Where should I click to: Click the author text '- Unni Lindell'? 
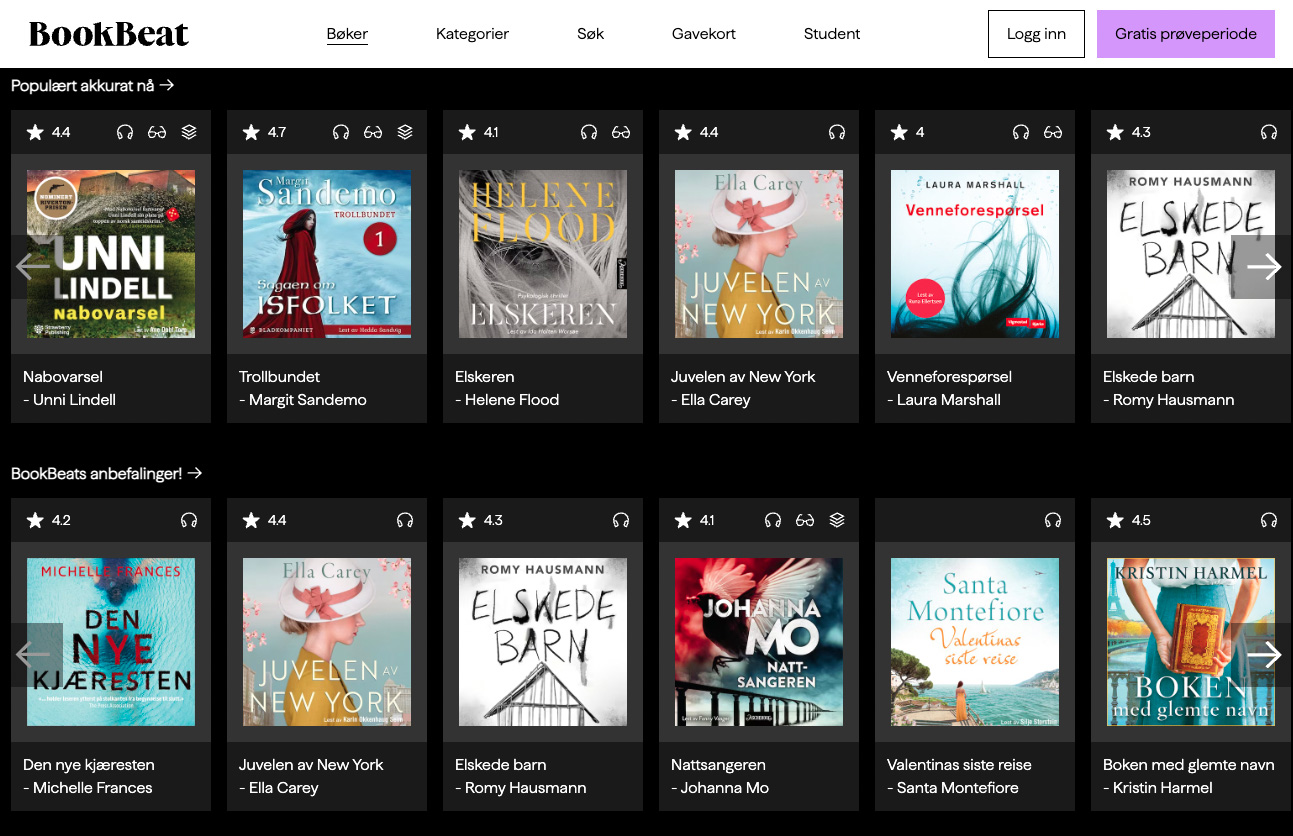70,400
